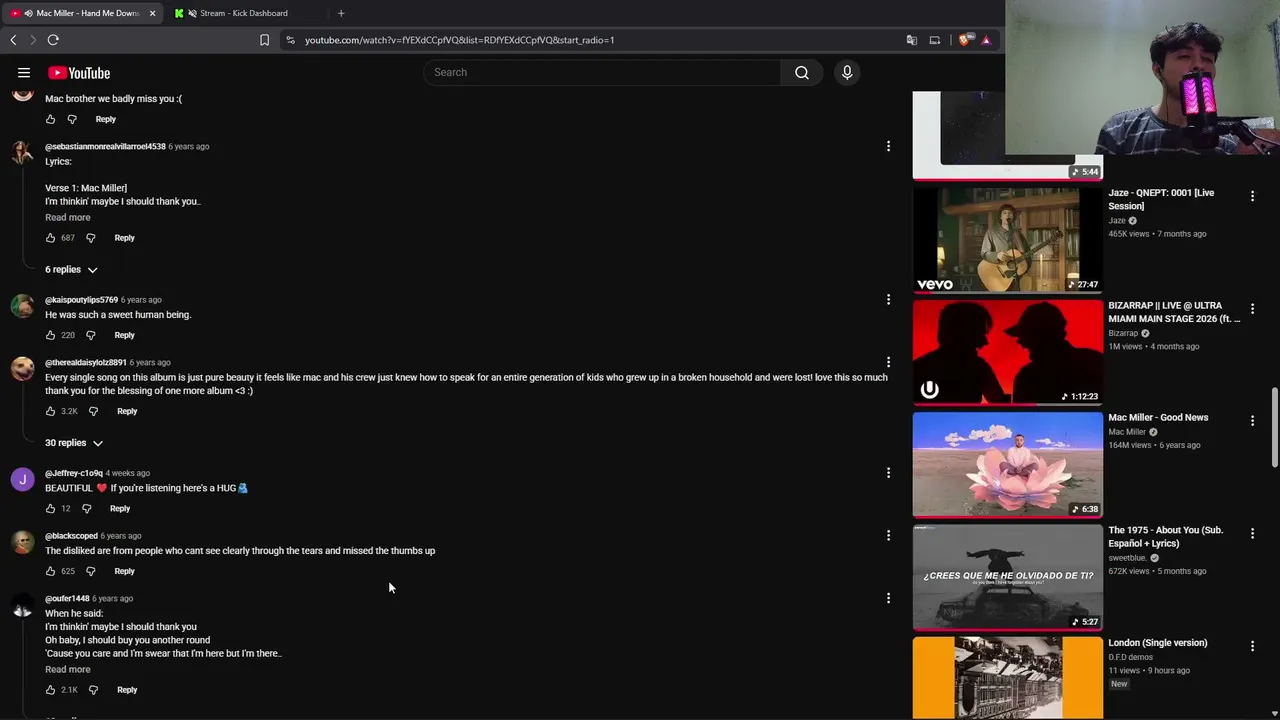
Task: Open the Brave Shields icon
Action: (x=964, y=40)
